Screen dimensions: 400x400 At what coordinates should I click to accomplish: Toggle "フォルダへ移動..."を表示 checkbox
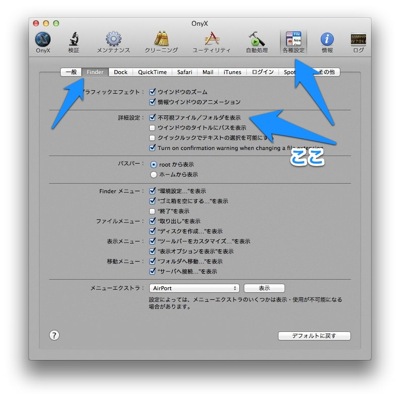click(152, 261)
